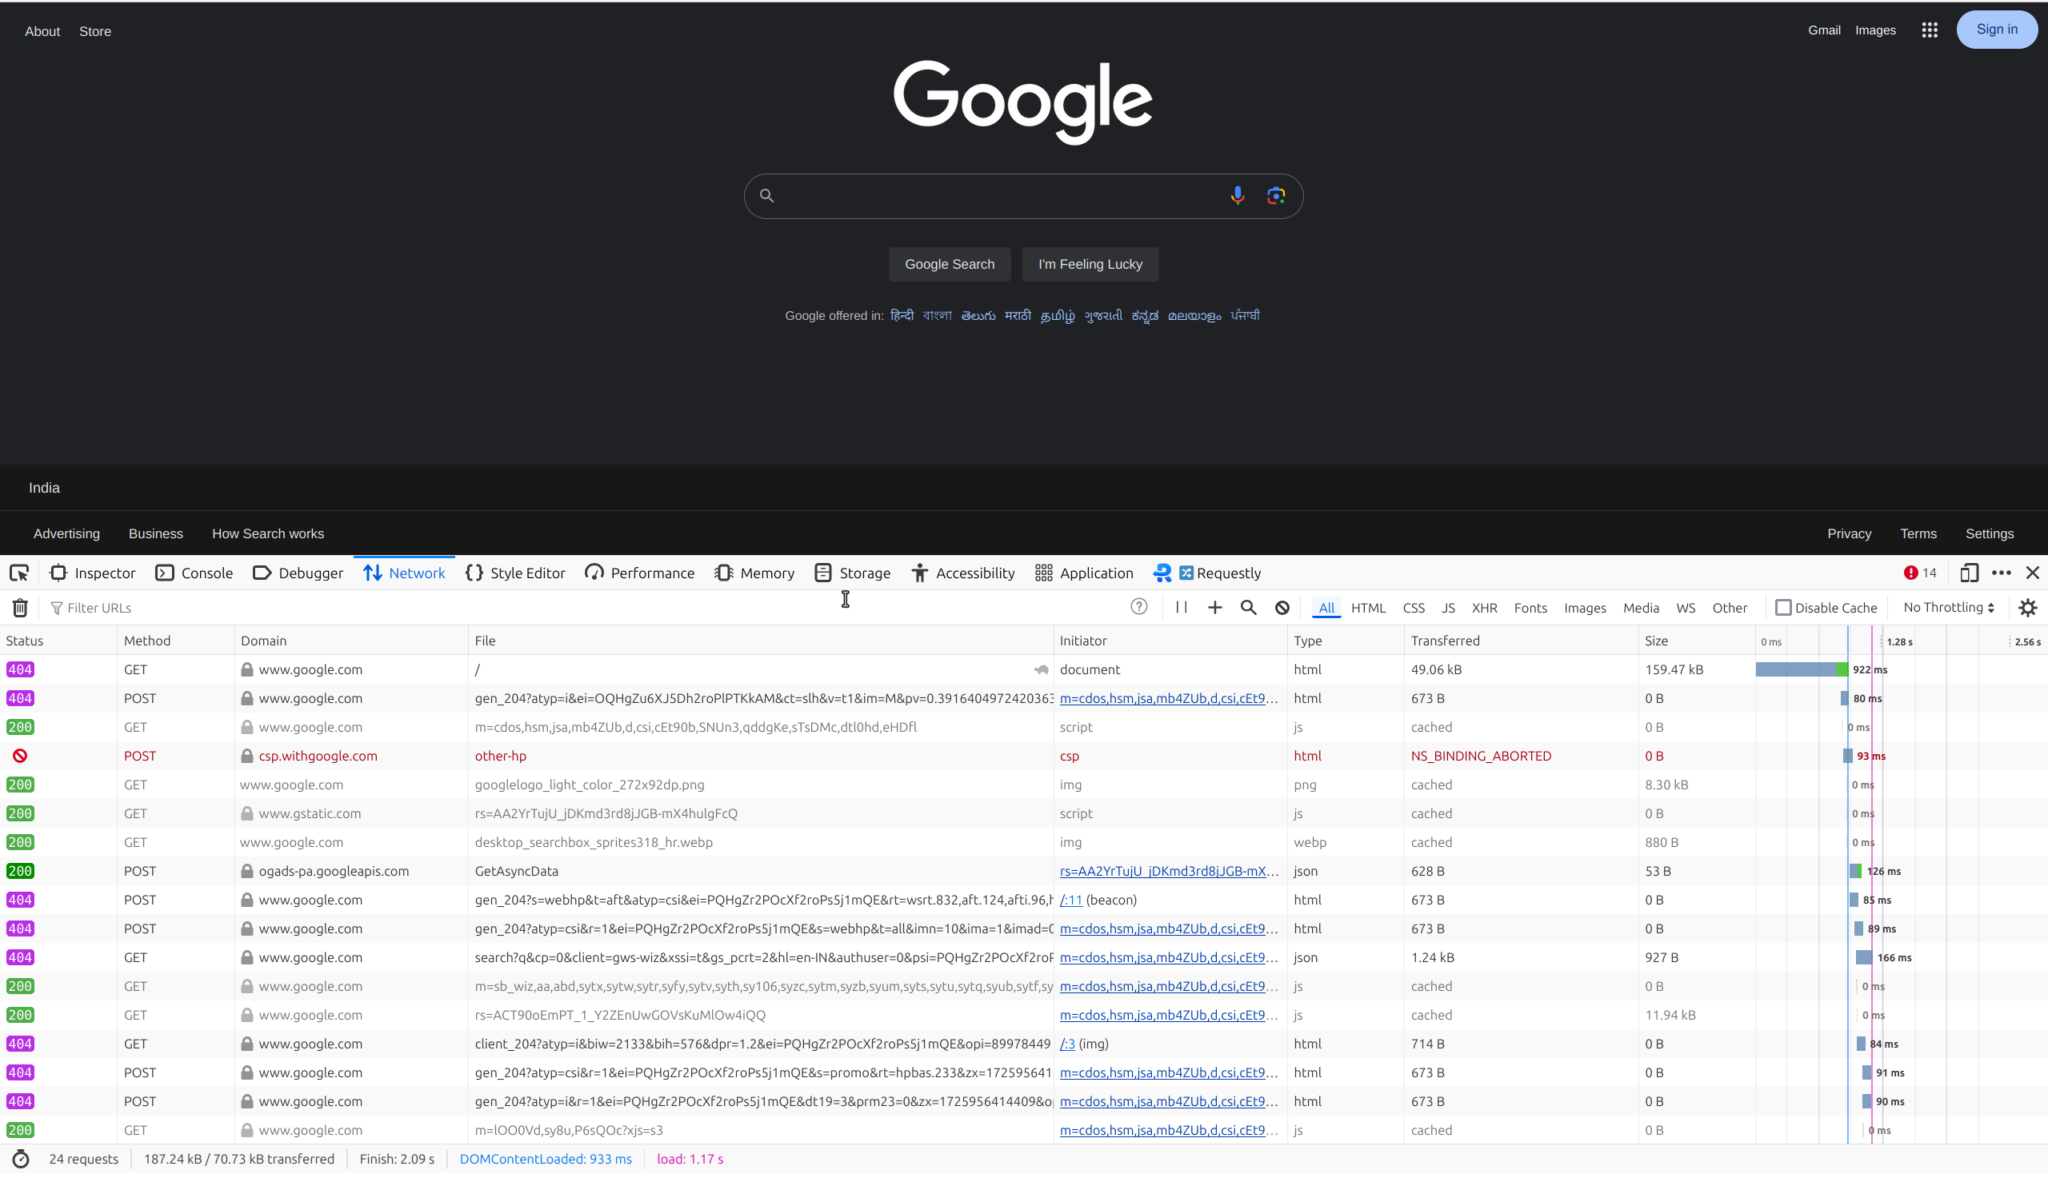This screenshot has width=2048, height=1178.
Task: Toggle Responsive Design Mode
Action: pyautogui.click(x=1968, y=572)
